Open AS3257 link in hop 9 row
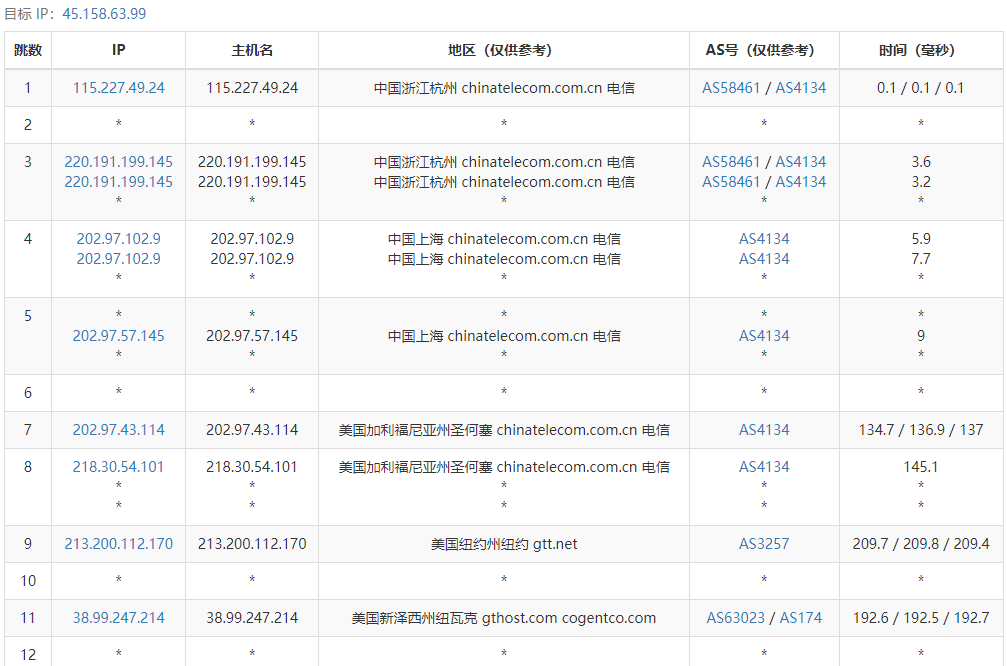The image size is (1007, 666). [x=764, y=544]
